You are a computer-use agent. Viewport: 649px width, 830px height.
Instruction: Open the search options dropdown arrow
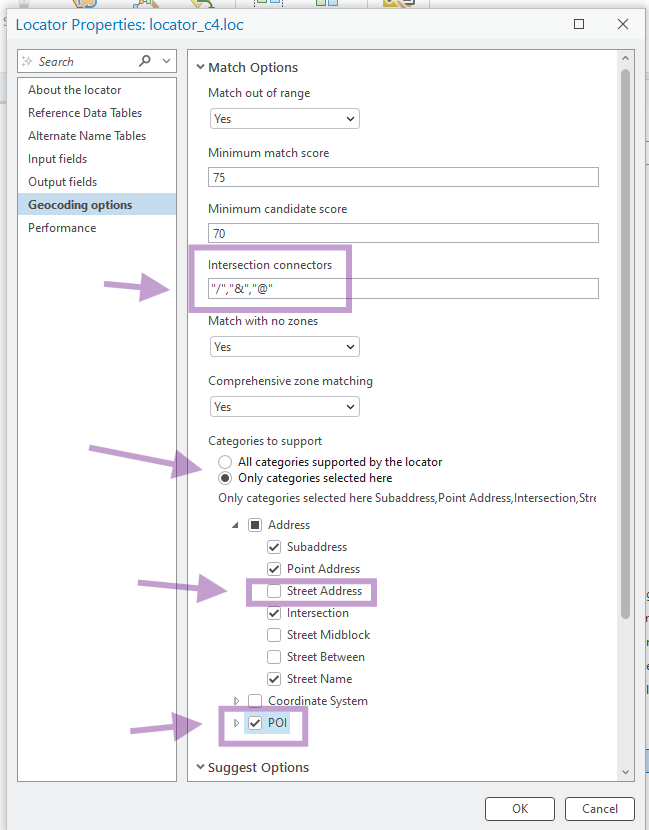point(165,61)
